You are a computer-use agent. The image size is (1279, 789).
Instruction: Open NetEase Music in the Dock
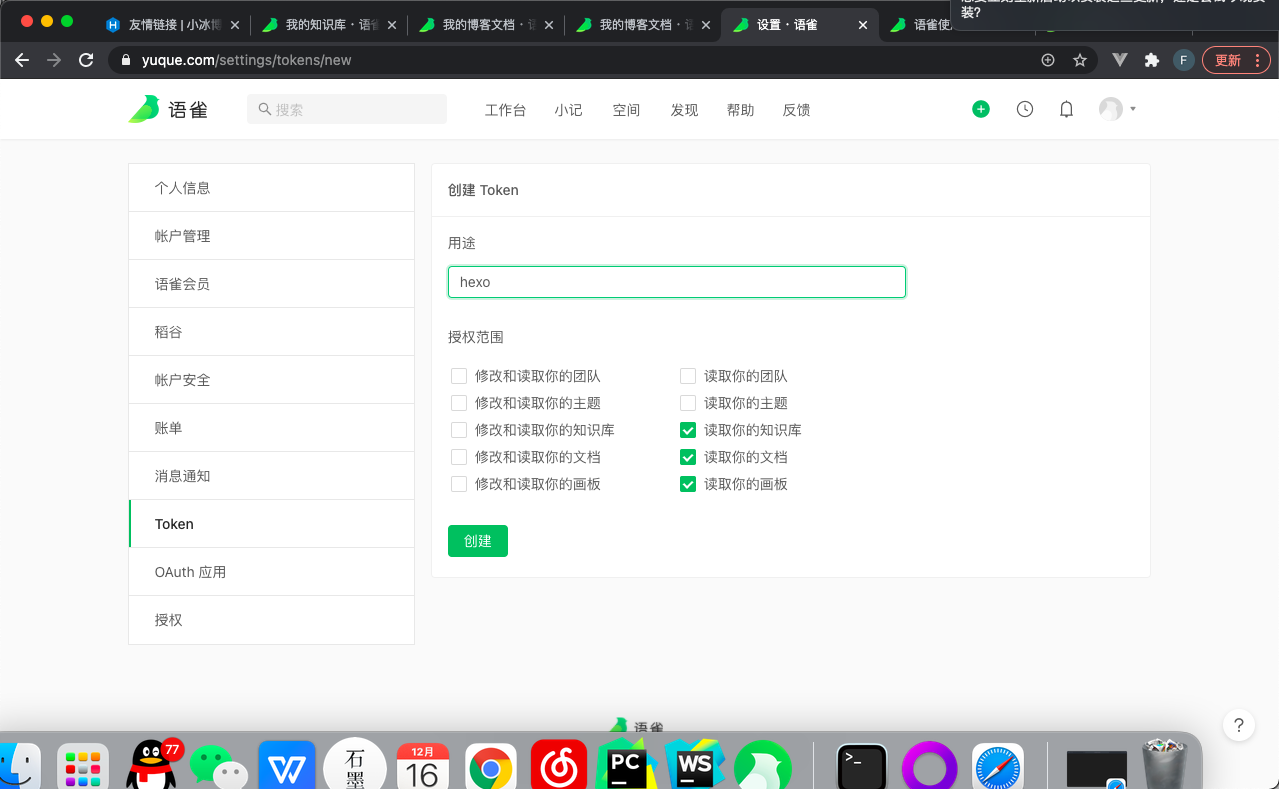558,765
